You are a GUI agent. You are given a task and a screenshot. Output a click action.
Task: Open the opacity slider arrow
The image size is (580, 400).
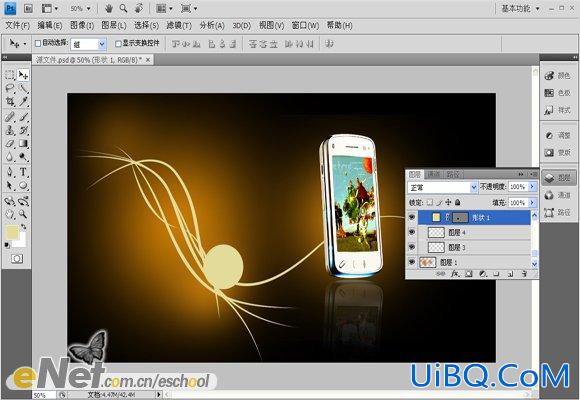[532, 187]
